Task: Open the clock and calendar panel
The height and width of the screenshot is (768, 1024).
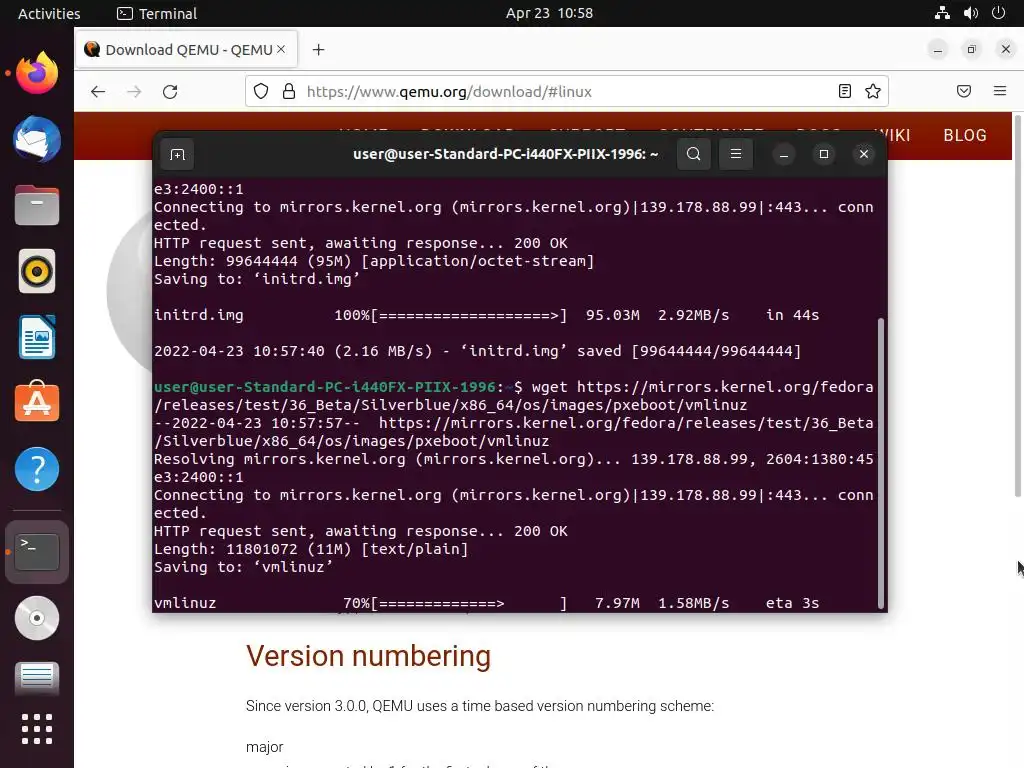Action: [x=549, y=13]
